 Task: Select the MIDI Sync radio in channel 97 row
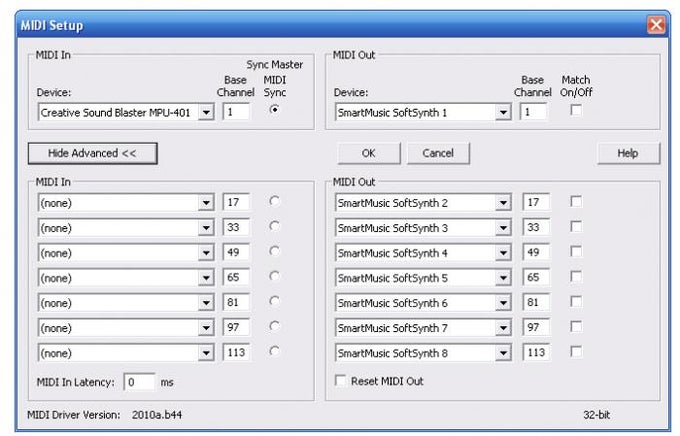(274, 326)
